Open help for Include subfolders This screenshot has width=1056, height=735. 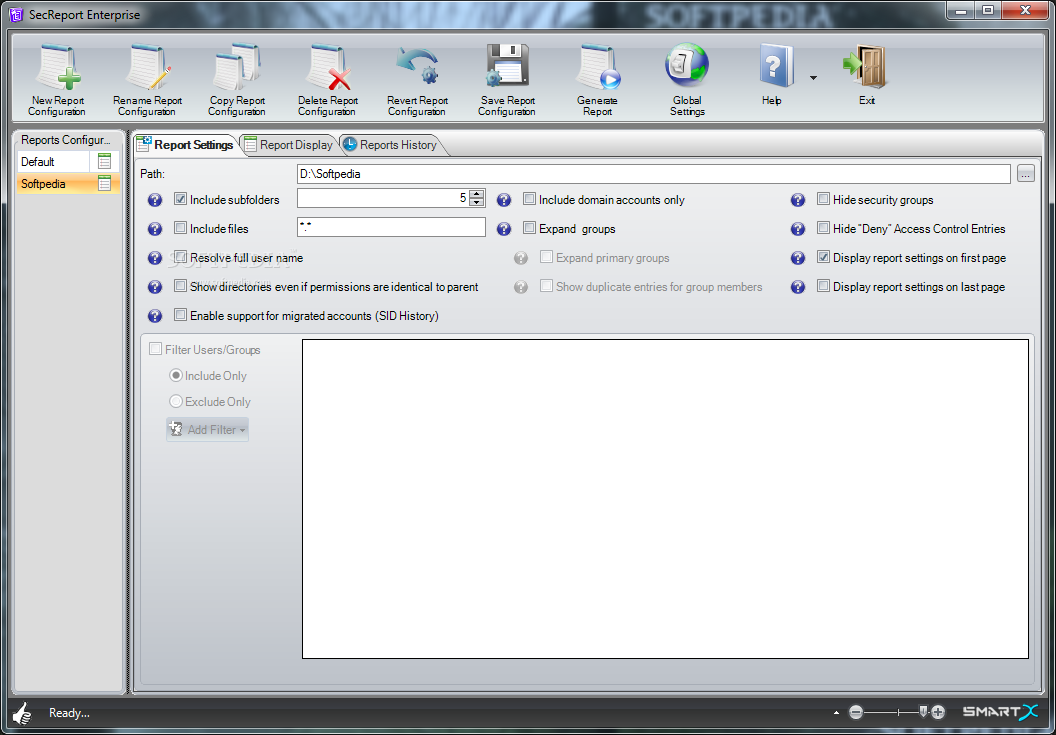155,200
